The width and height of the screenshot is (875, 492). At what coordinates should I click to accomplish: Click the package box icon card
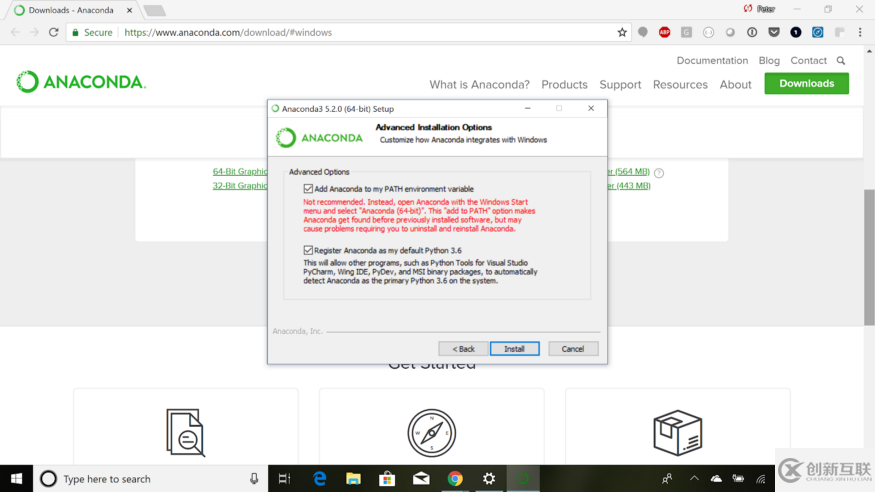pyautogui.click(x=677, y=433)
